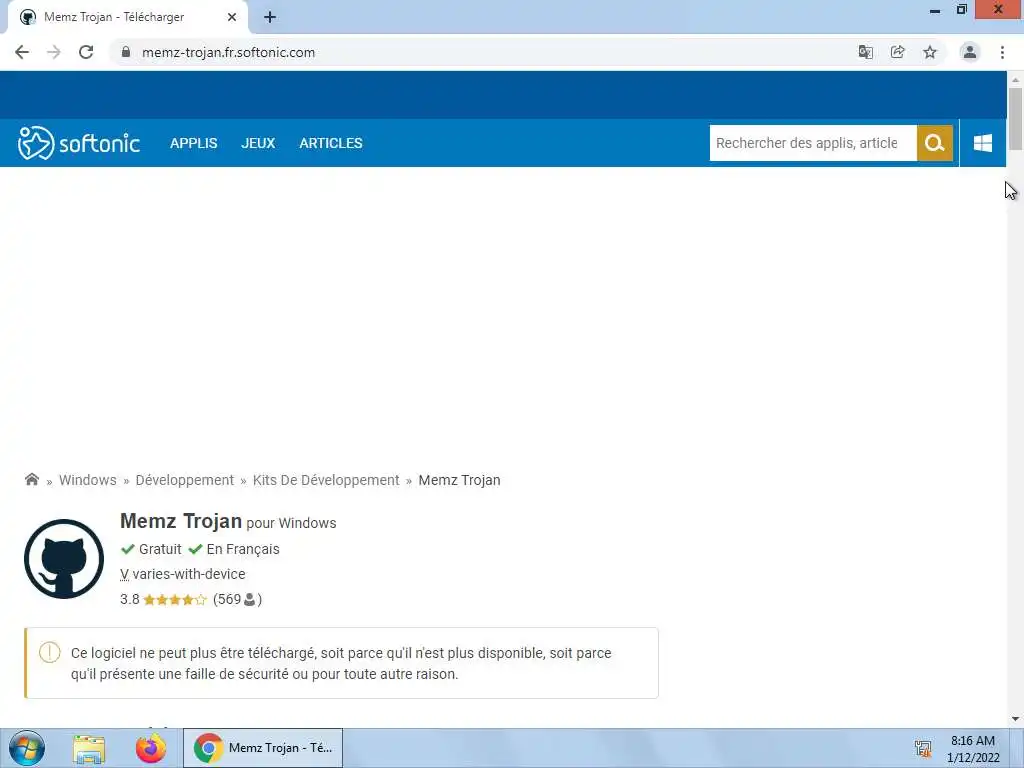Open the ARTICLES menu
This screenshot has height=768, width=1024.
tap(330, 143)
